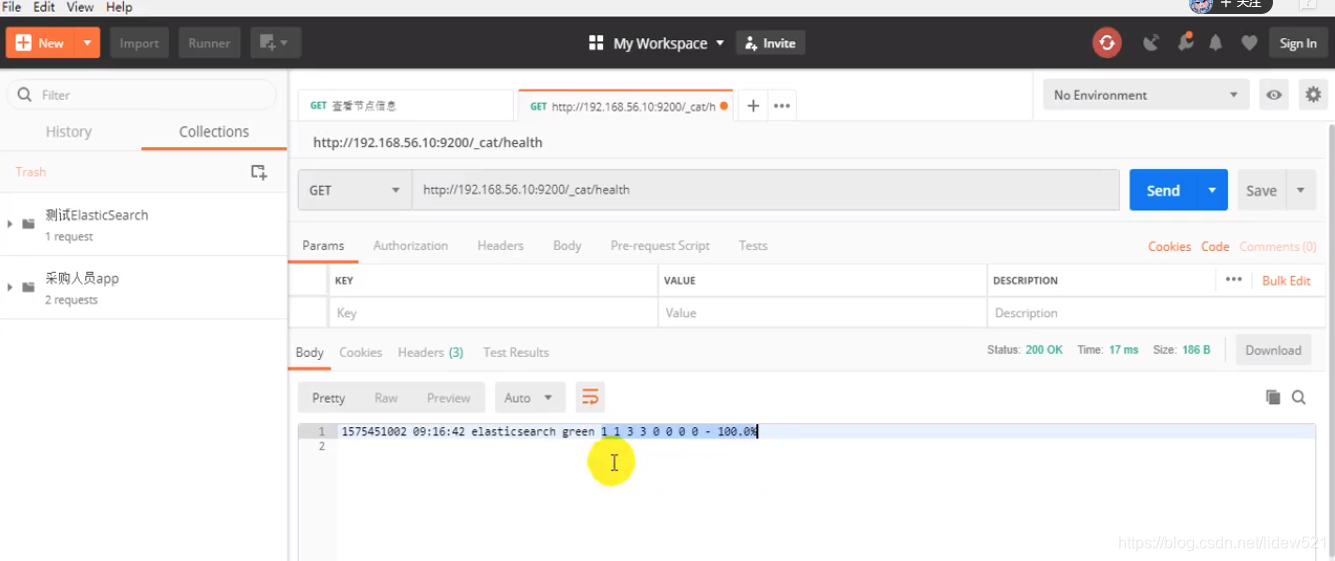Open the Comments (0) link

tap(1278, 246)
